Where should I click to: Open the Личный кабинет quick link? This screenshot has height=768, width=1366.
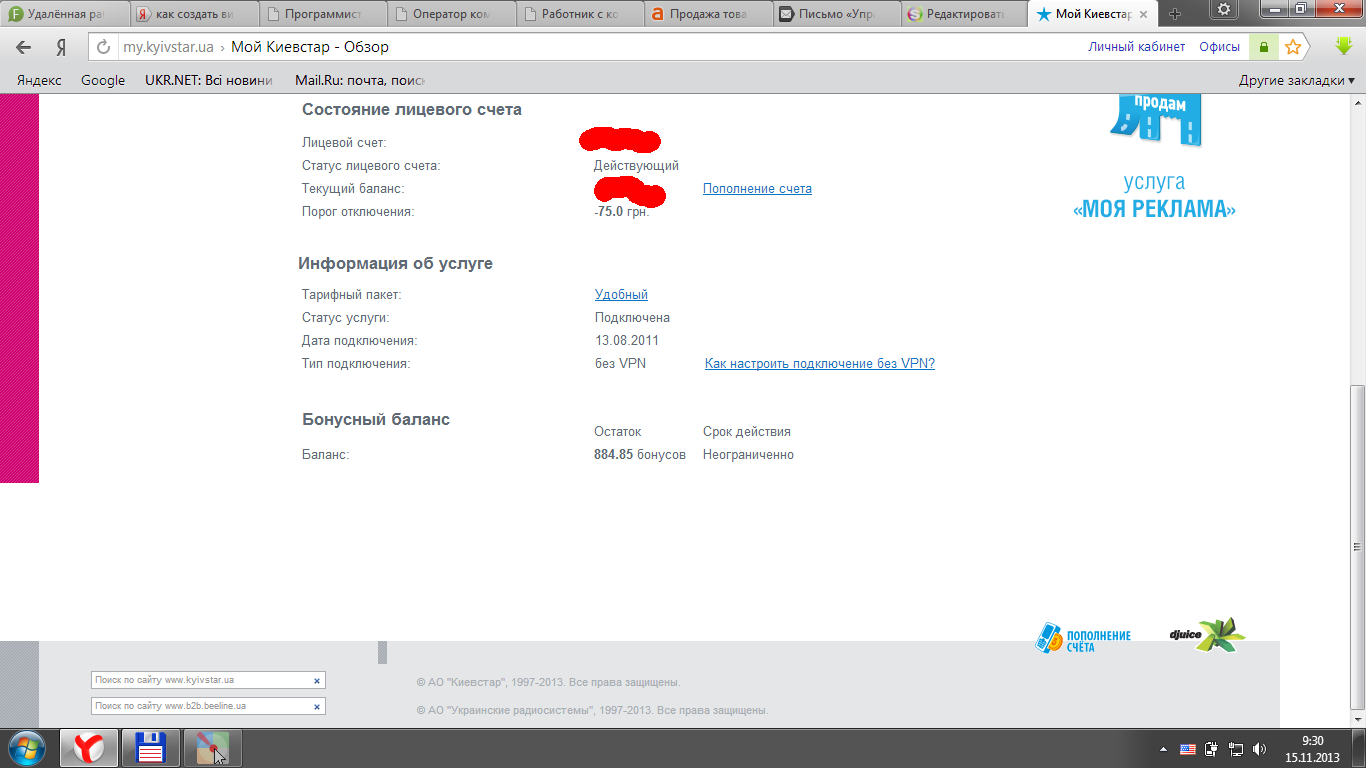point(1137,47)
